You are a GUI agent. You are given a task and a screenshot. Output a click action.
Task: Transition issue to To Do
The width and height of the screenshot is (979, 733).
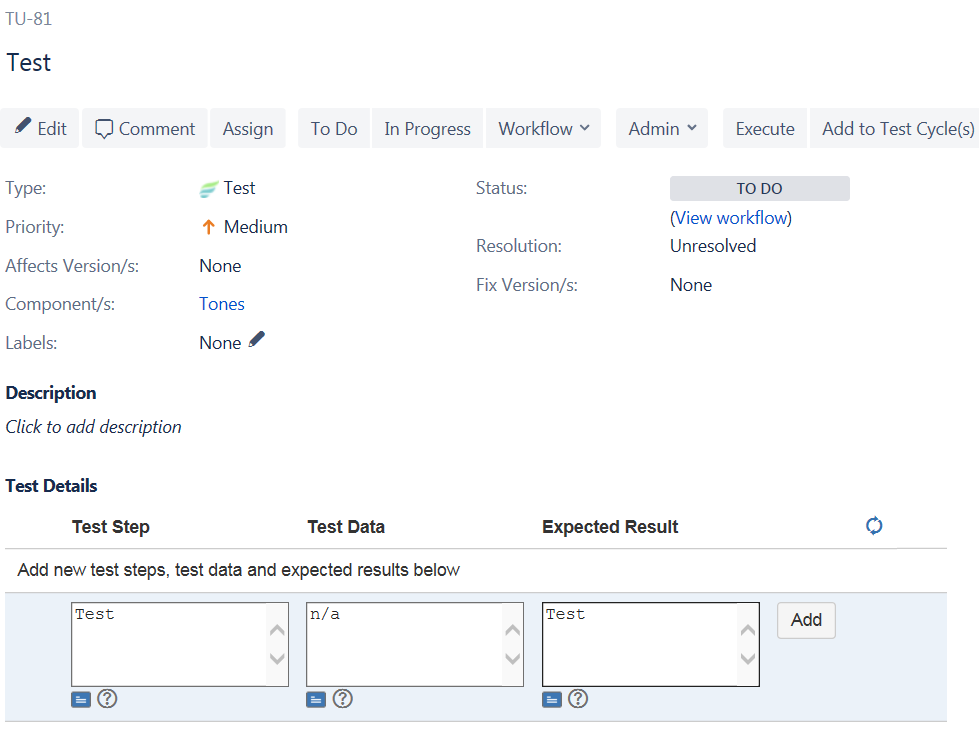334,128
